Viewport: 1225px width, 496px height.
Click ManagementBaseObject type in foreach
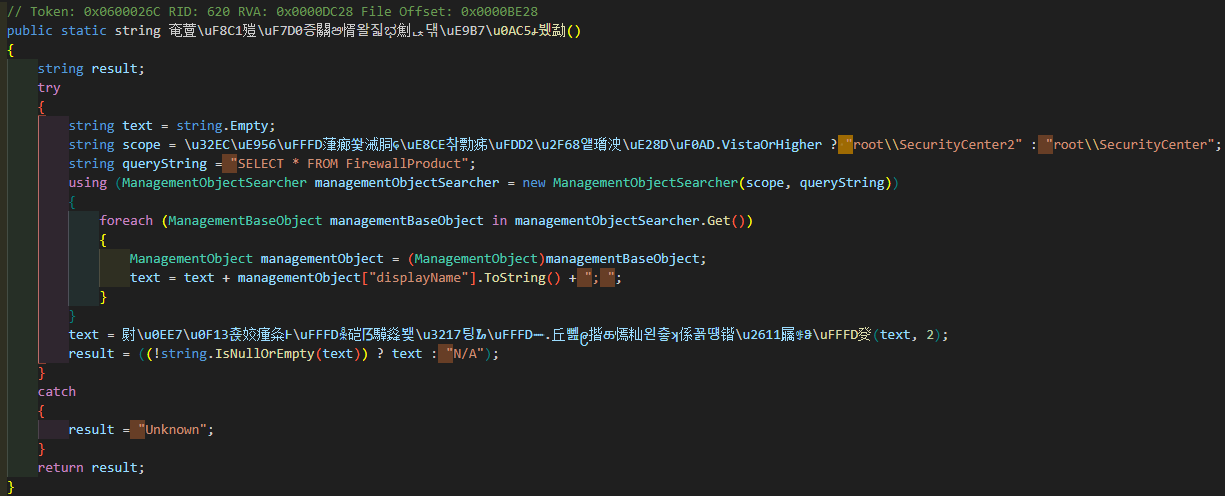click(245, 220)
